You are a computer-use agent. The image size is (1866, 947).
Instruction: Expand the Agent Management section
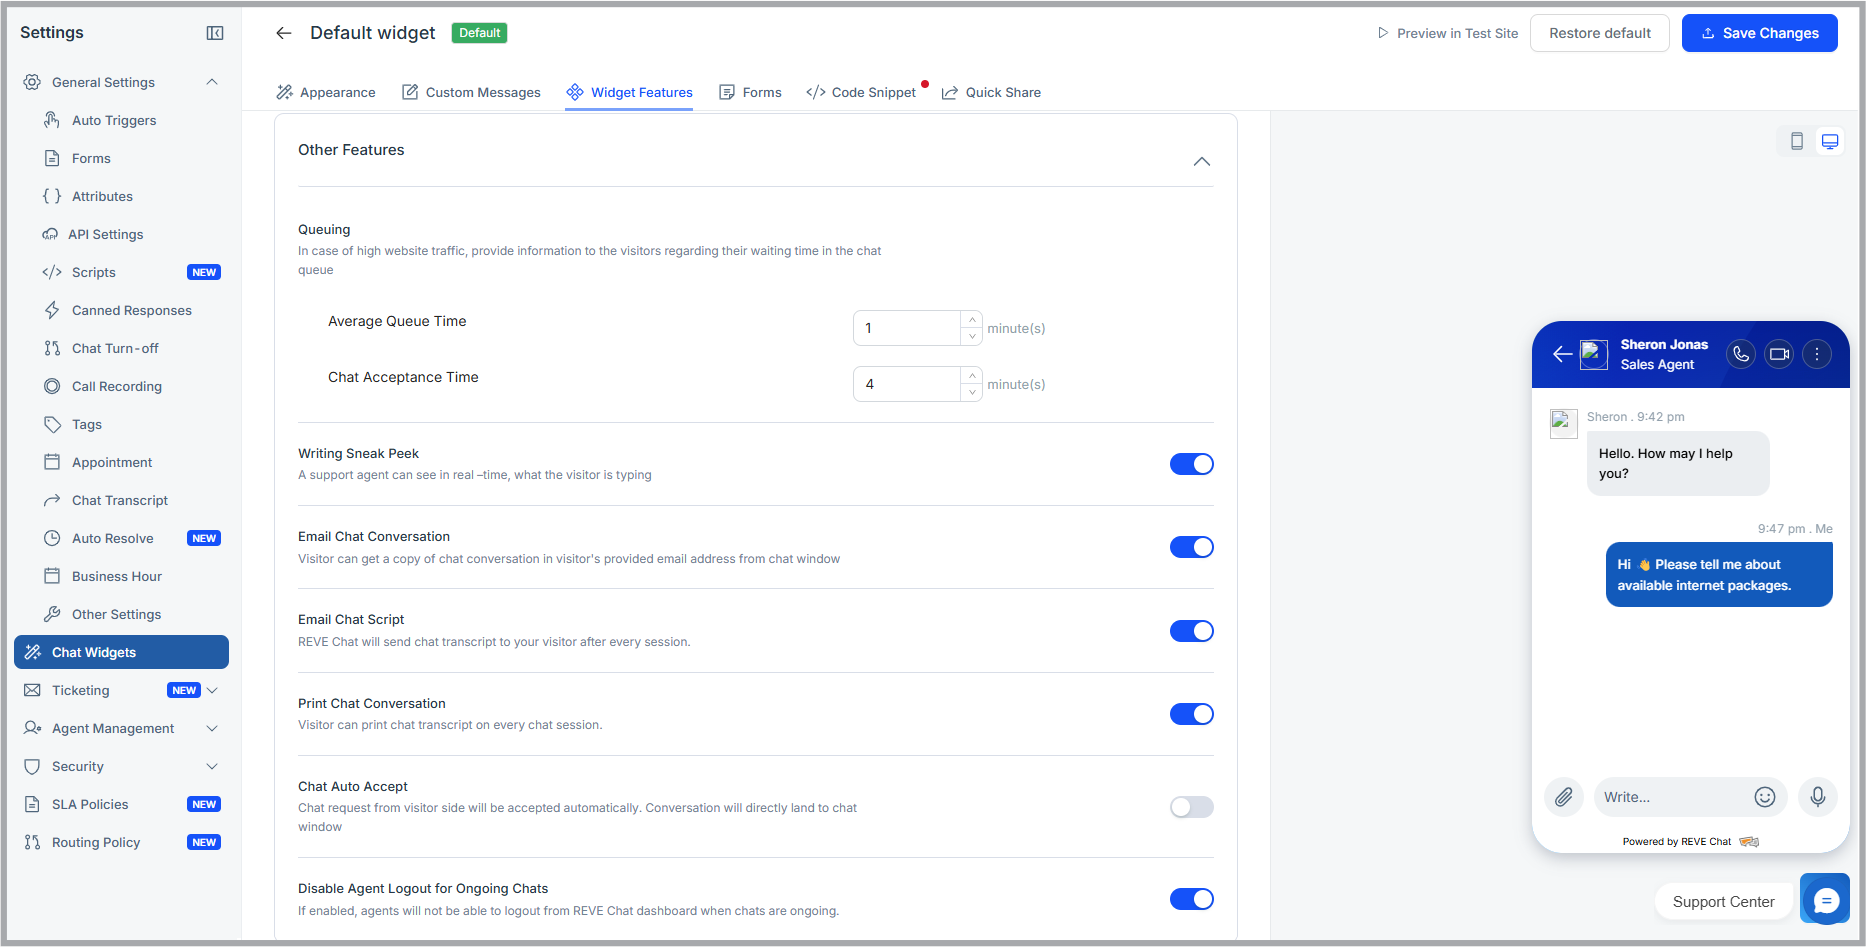coord(211,728)
